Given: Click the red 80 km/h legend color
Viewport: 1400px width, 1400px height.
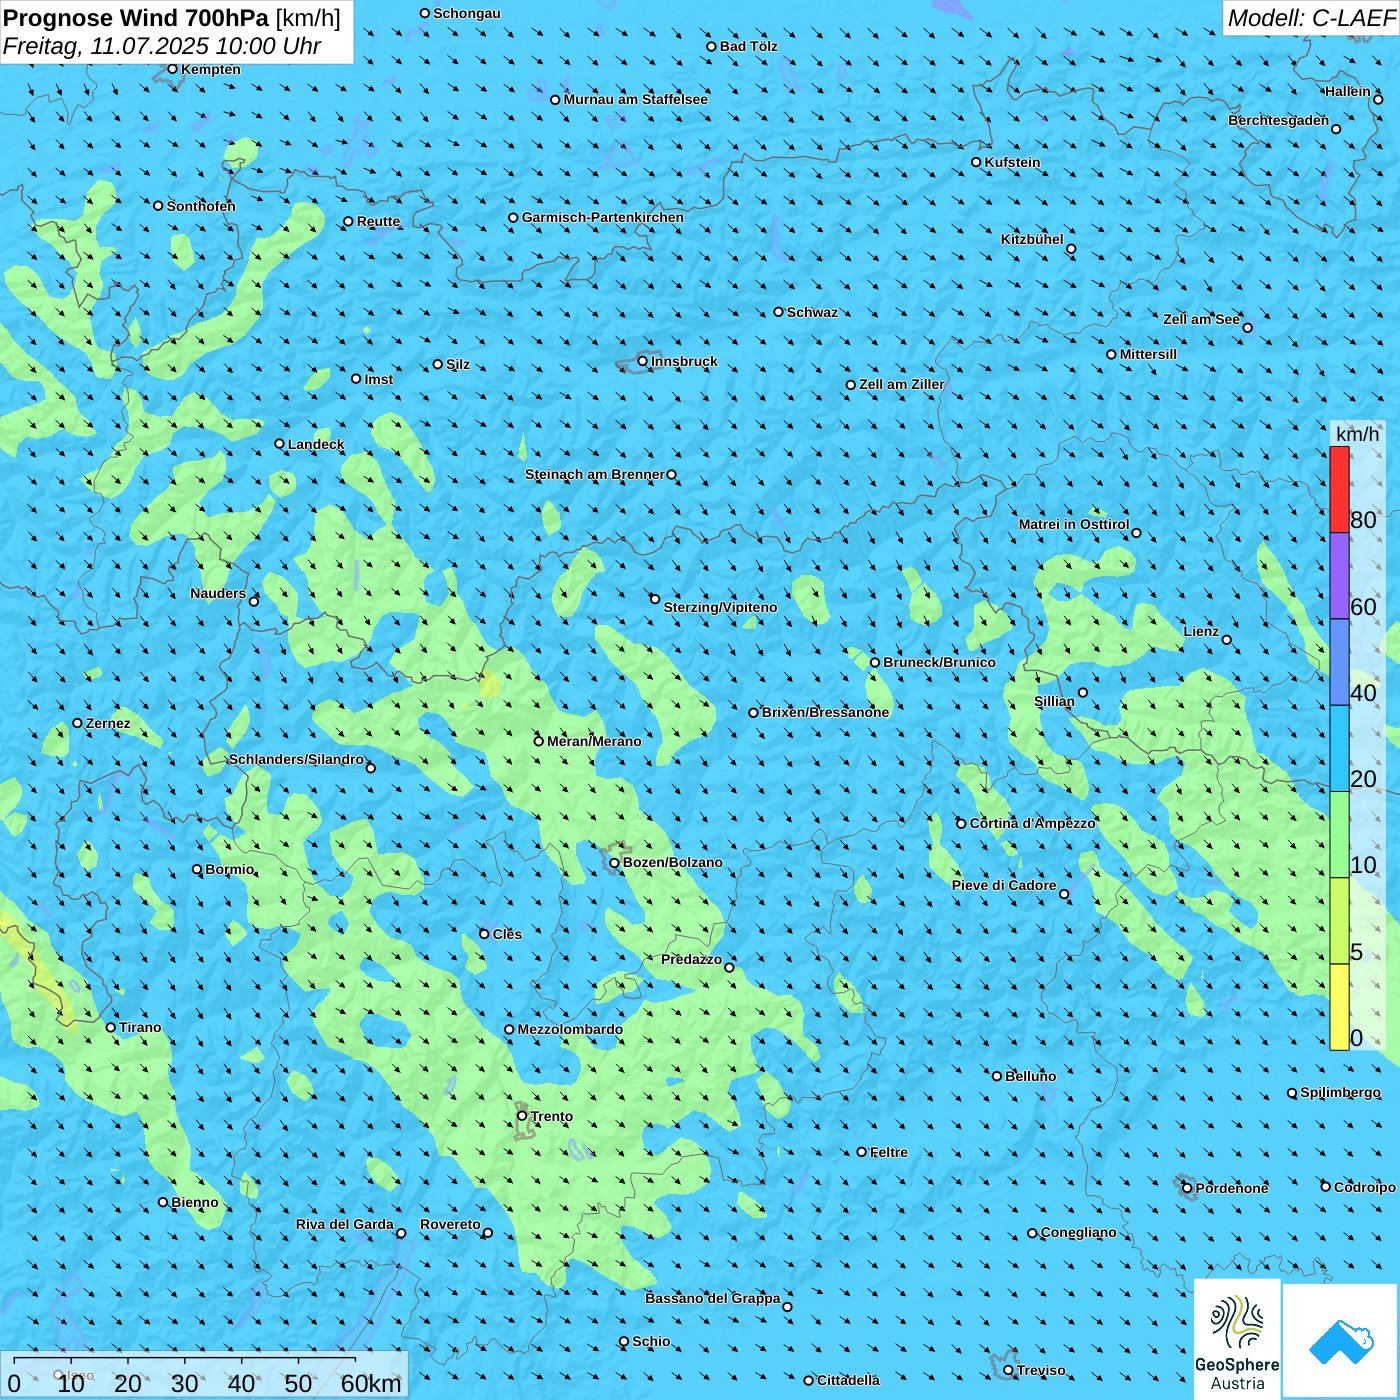Looking at the screenshot, I should (x=1339, y=489).
